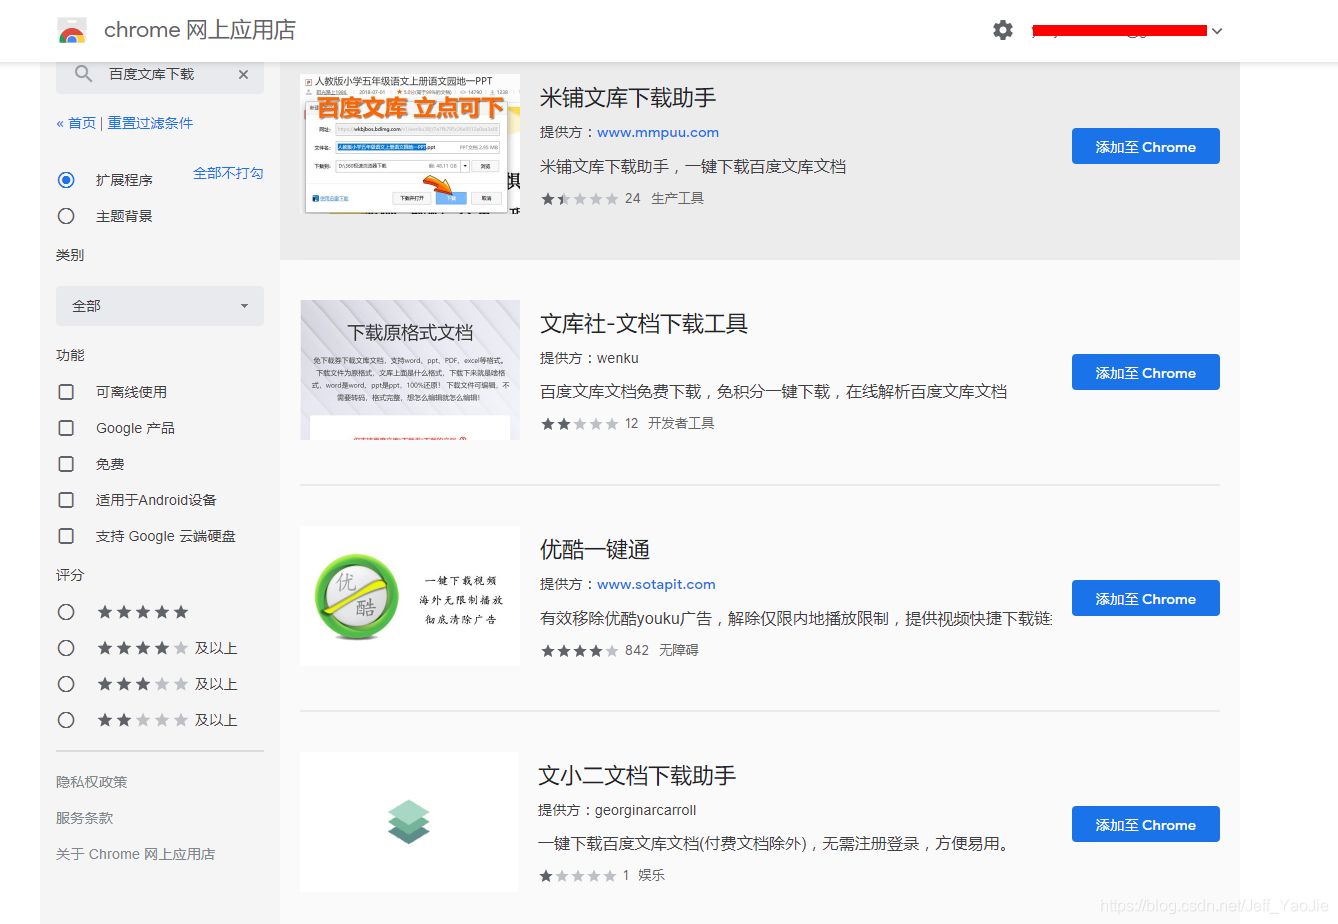Open the 全部 category dropdown
This screenshot has width=1338, height=924.
tap(160, 306)
